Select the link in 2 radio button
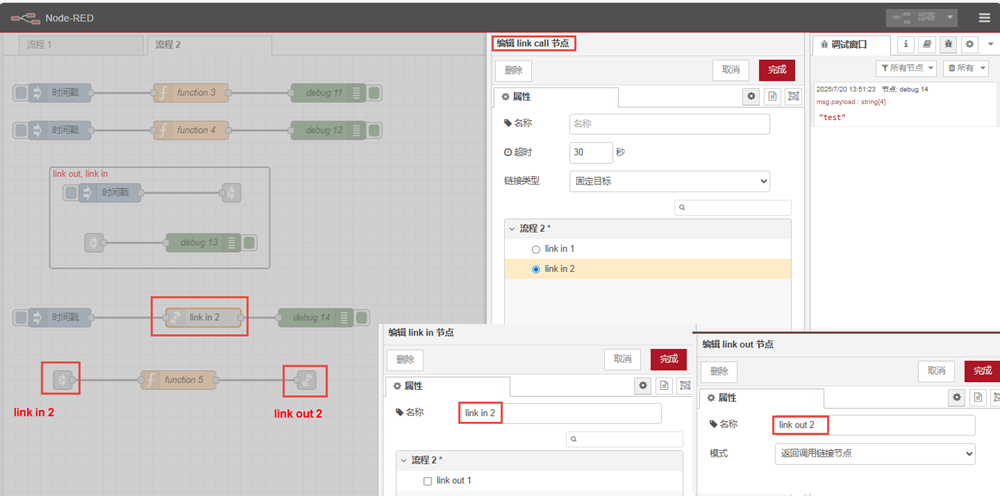The width and height of the screenshot is (1000, 496). tap(536, 270)
